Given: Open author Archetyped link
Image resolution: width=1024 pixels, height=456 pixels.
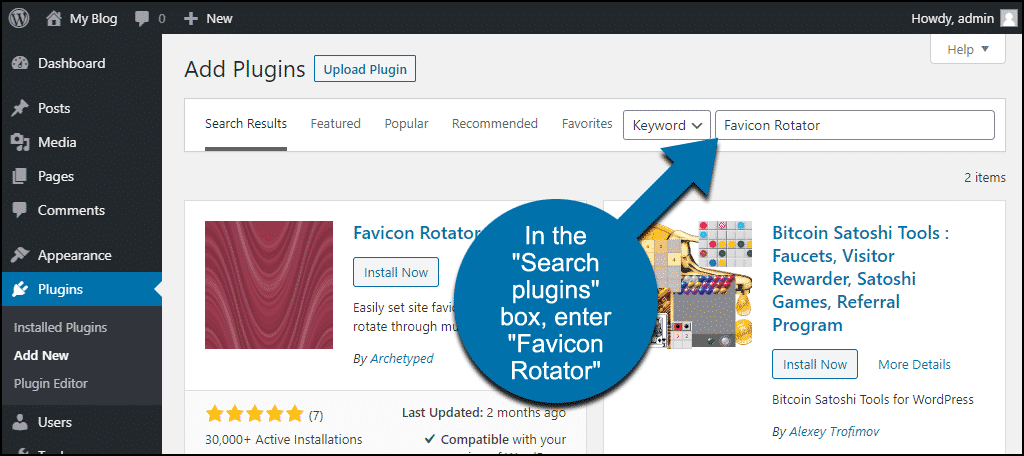Looking at the screenshot, I should [402, 359].
